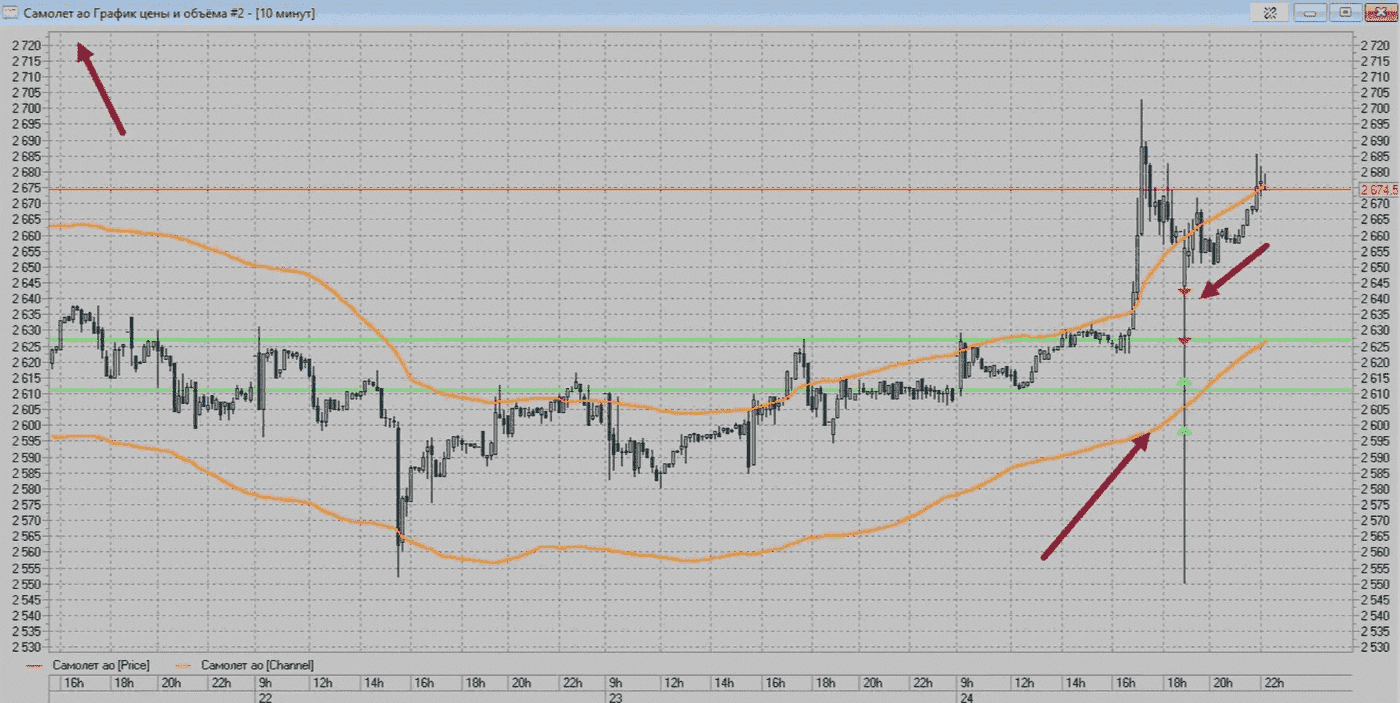The image size is (1400, 703).
Task: Click the 2 530 label on the left price axis
Action: pos(28,647)
